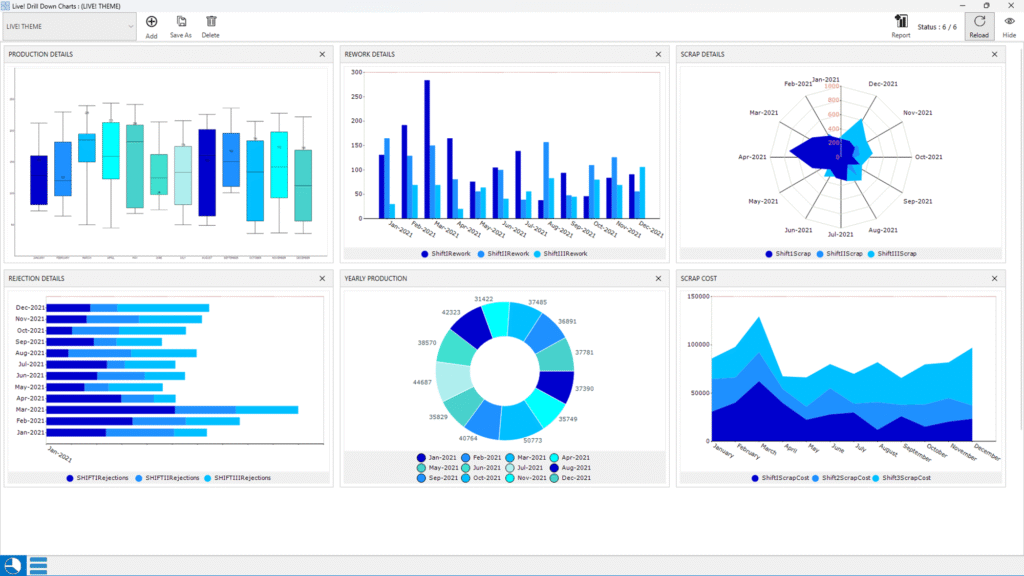This screenshot has width=1024, height=576.
Task: Click the Add theme icon
Action: (x=151, y=21)
